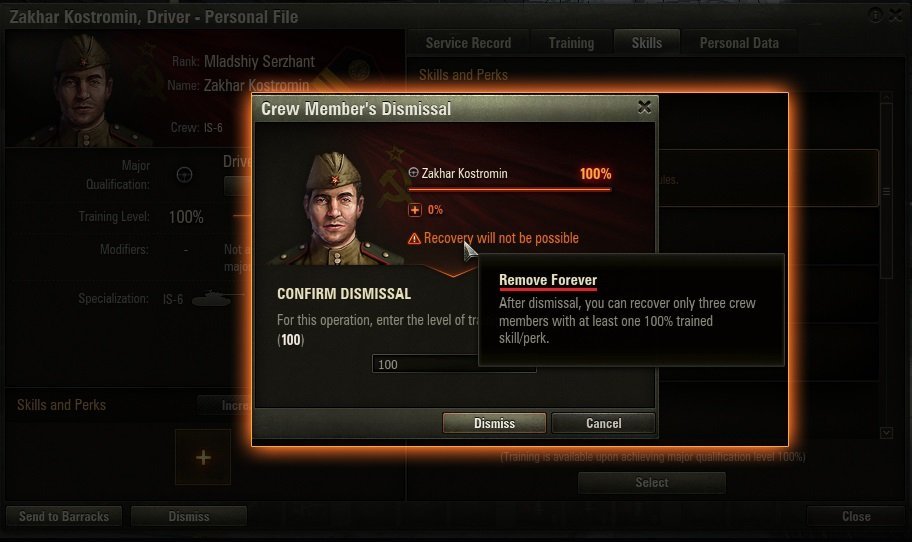The width and height of the screenshot is (912, 542).
Task: Confirm with the Dismiss button in the dialog
Action: (494, 423)
